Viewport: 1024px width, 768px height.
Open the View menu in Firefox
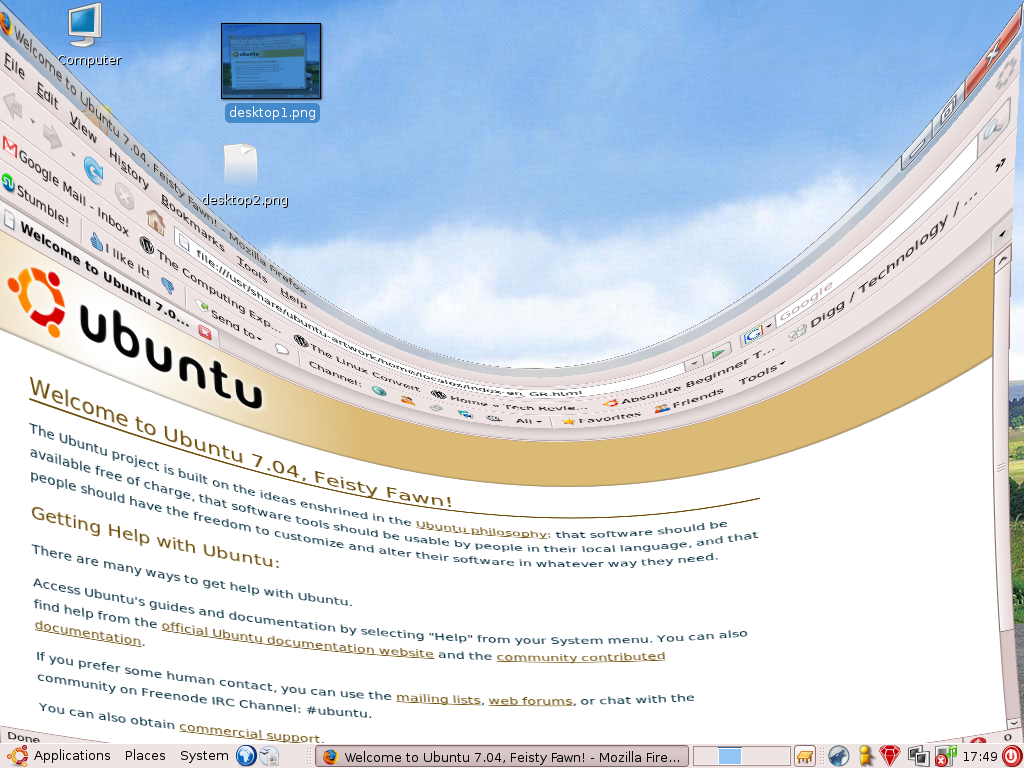(x=83, y=126)
